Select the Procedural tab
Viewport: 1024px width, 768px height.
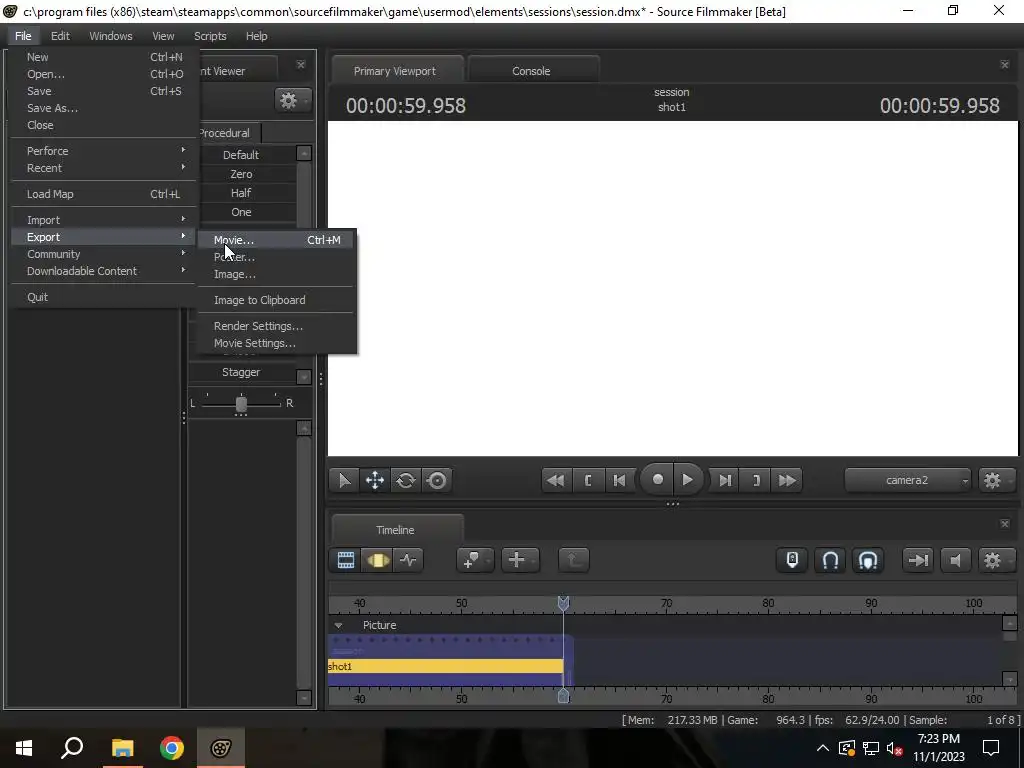coord(224,133)
